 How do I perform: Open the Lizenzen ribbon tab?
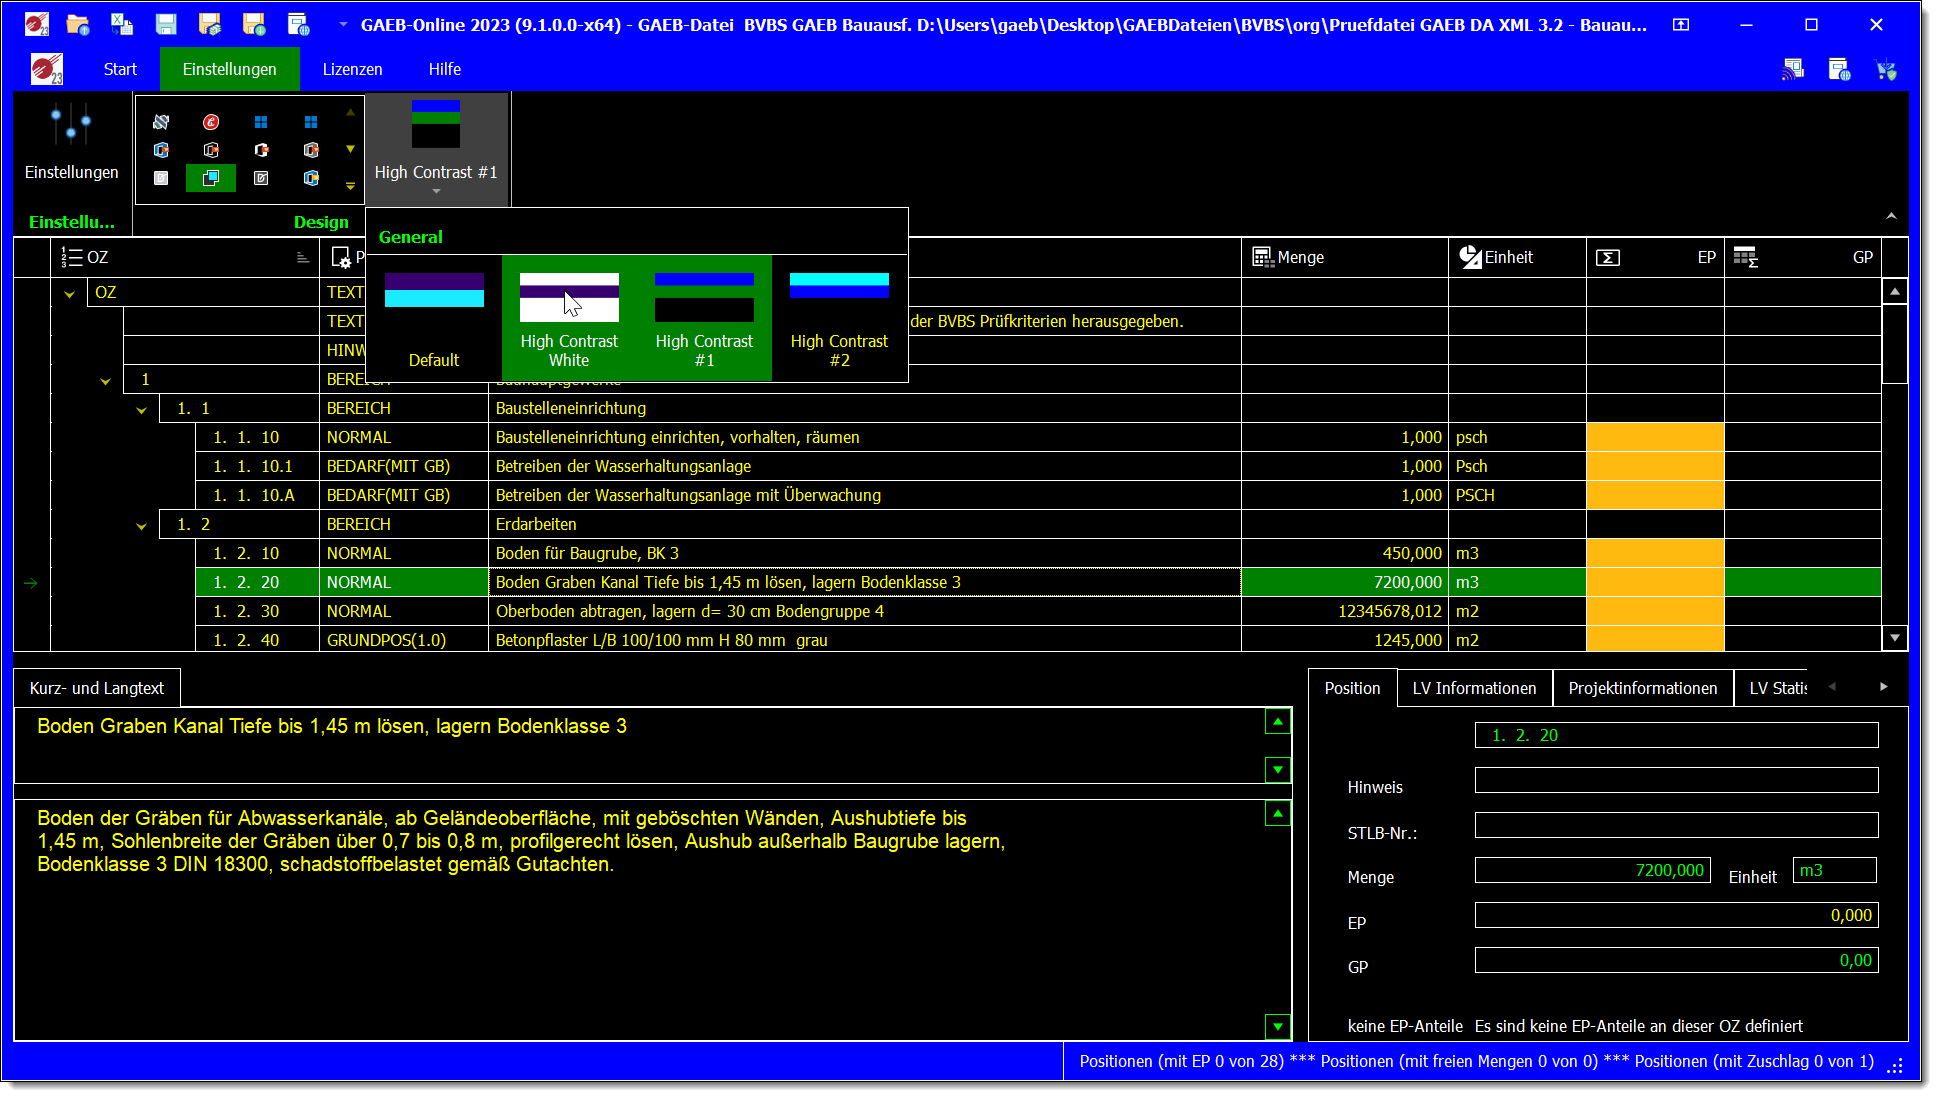[352, 69]
